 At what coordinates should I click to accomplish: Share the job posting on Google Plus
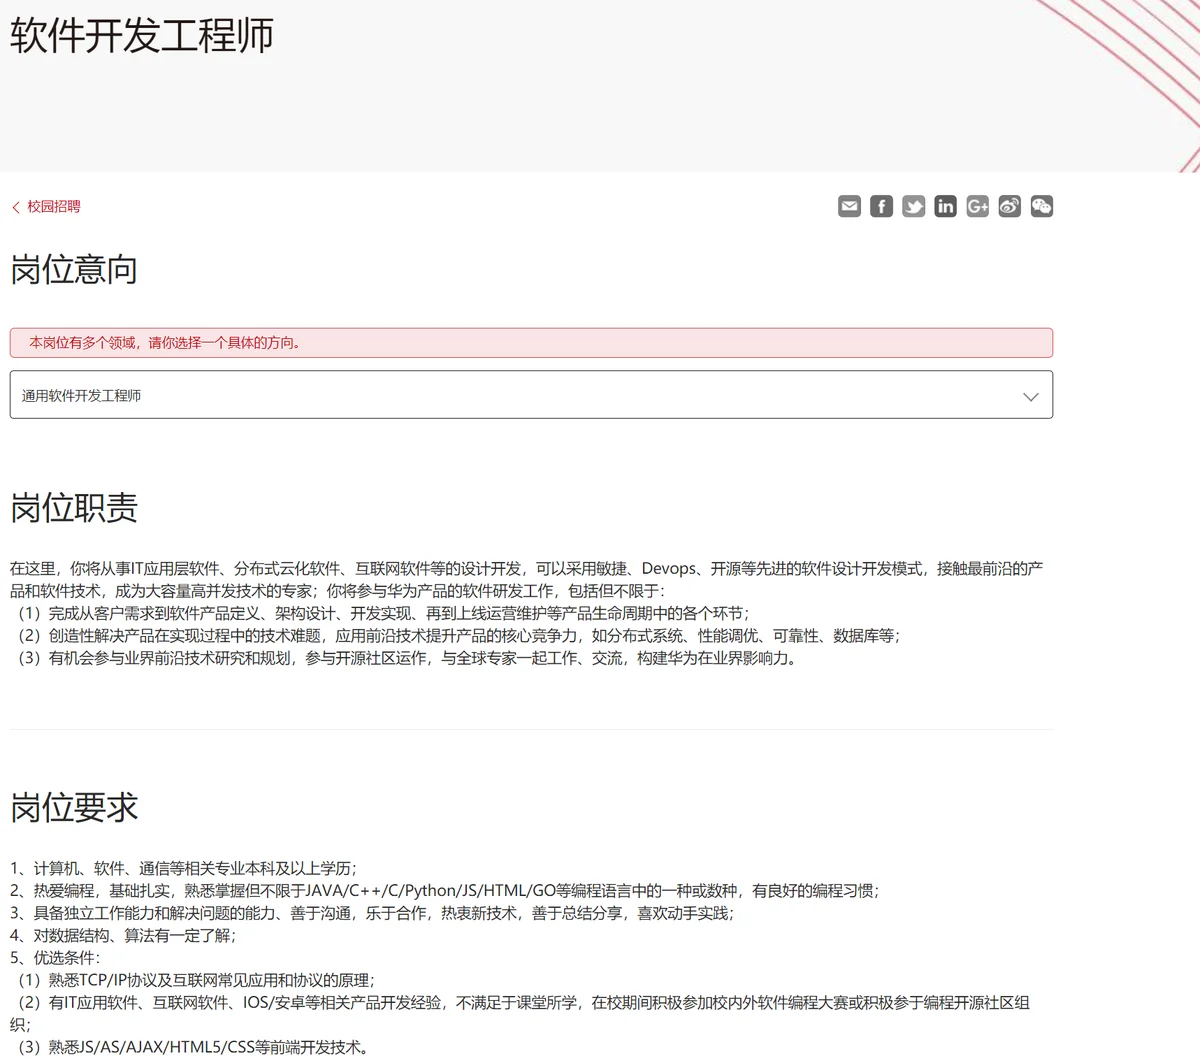[x=977, y=206]
